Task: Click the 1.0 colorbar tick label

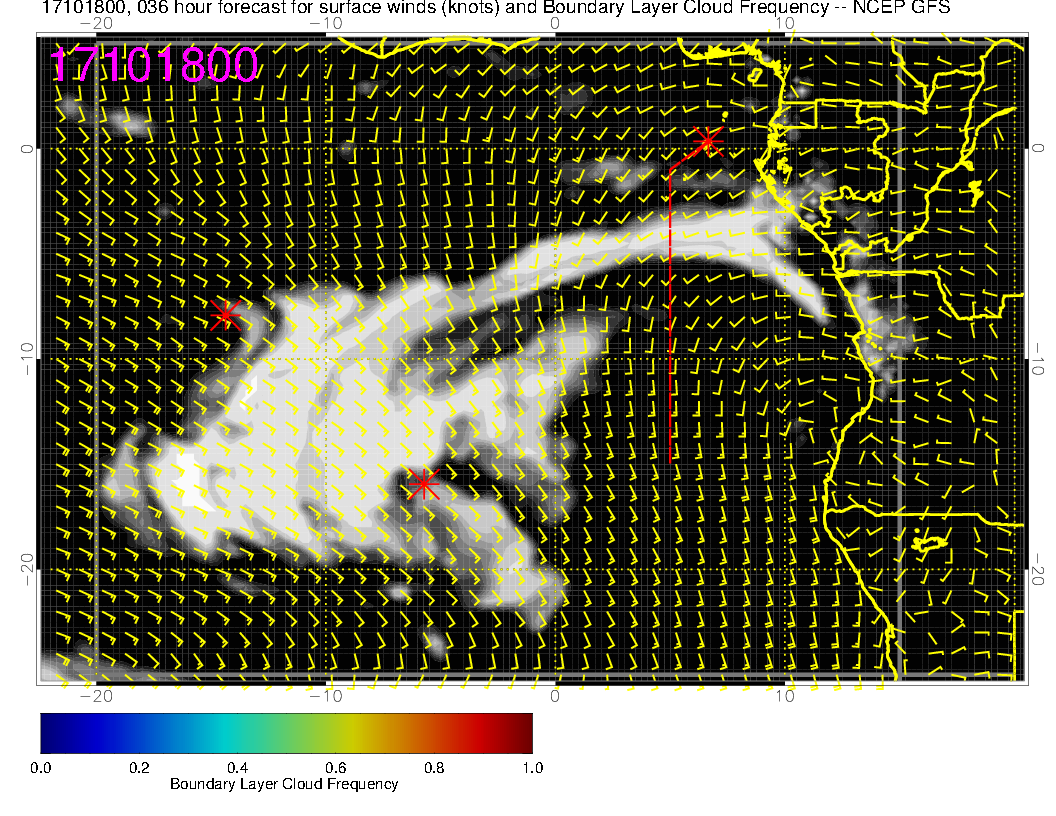Action: pyautogui.click(x=532, y=768)
